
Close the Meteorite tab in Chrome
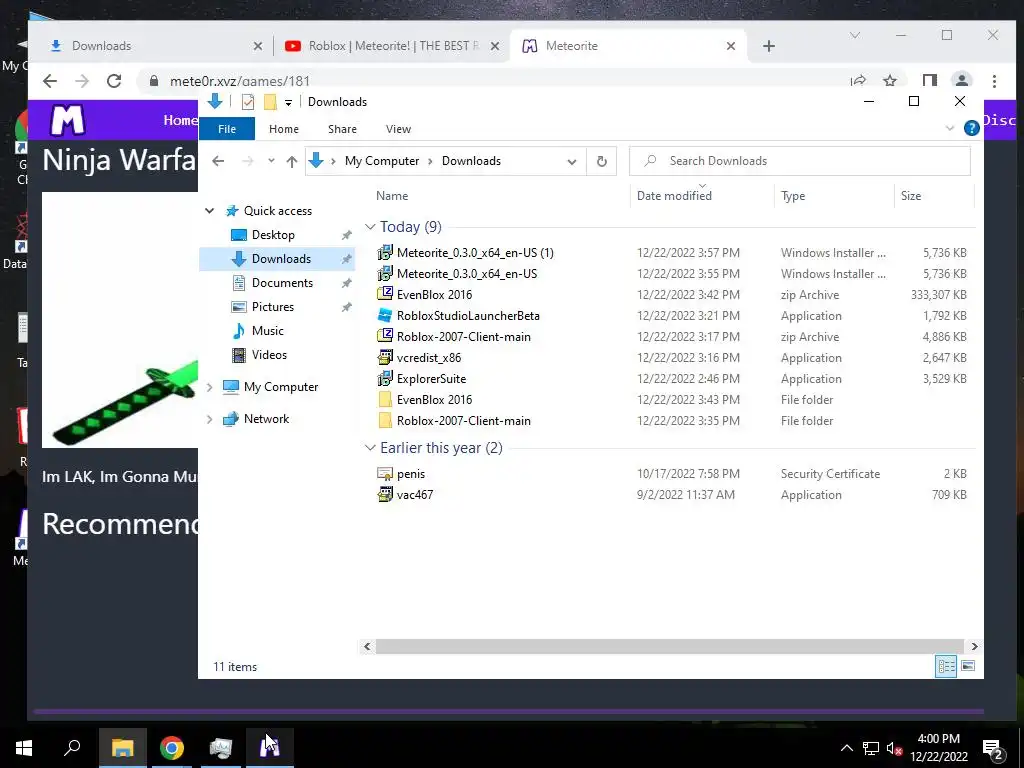pos(731,46)
